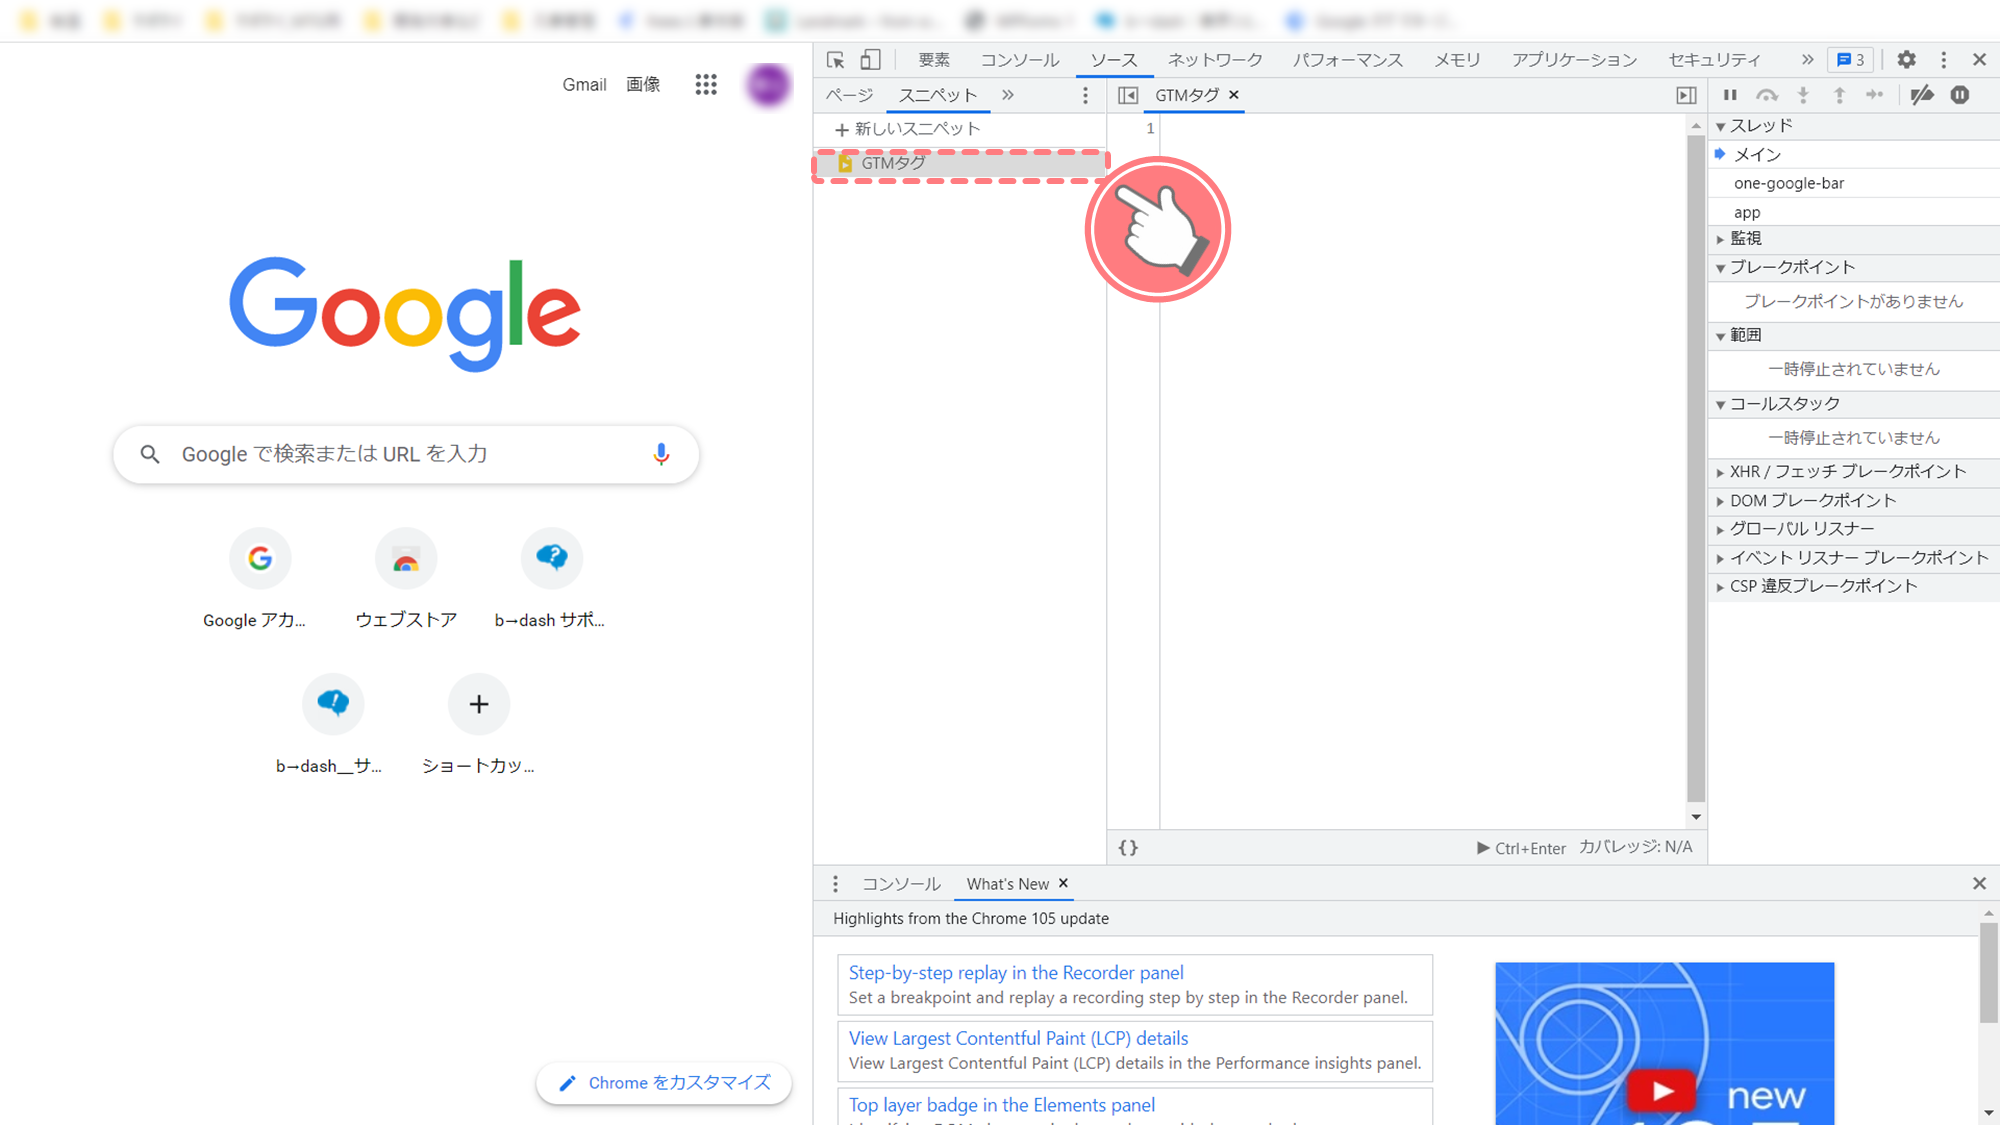This screenshot has width=2000, height=1125.
Task: Run snippet with Ctrl+Enter button
Action: (1521, 848)
